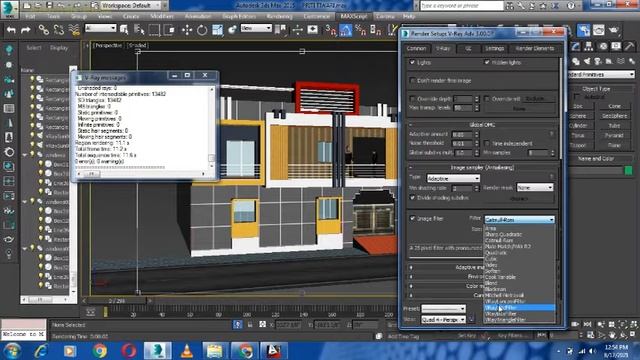Viewport: 640px width, 360px height.
Task: Open the selection filter All dropdown
Action: point(100,28)
